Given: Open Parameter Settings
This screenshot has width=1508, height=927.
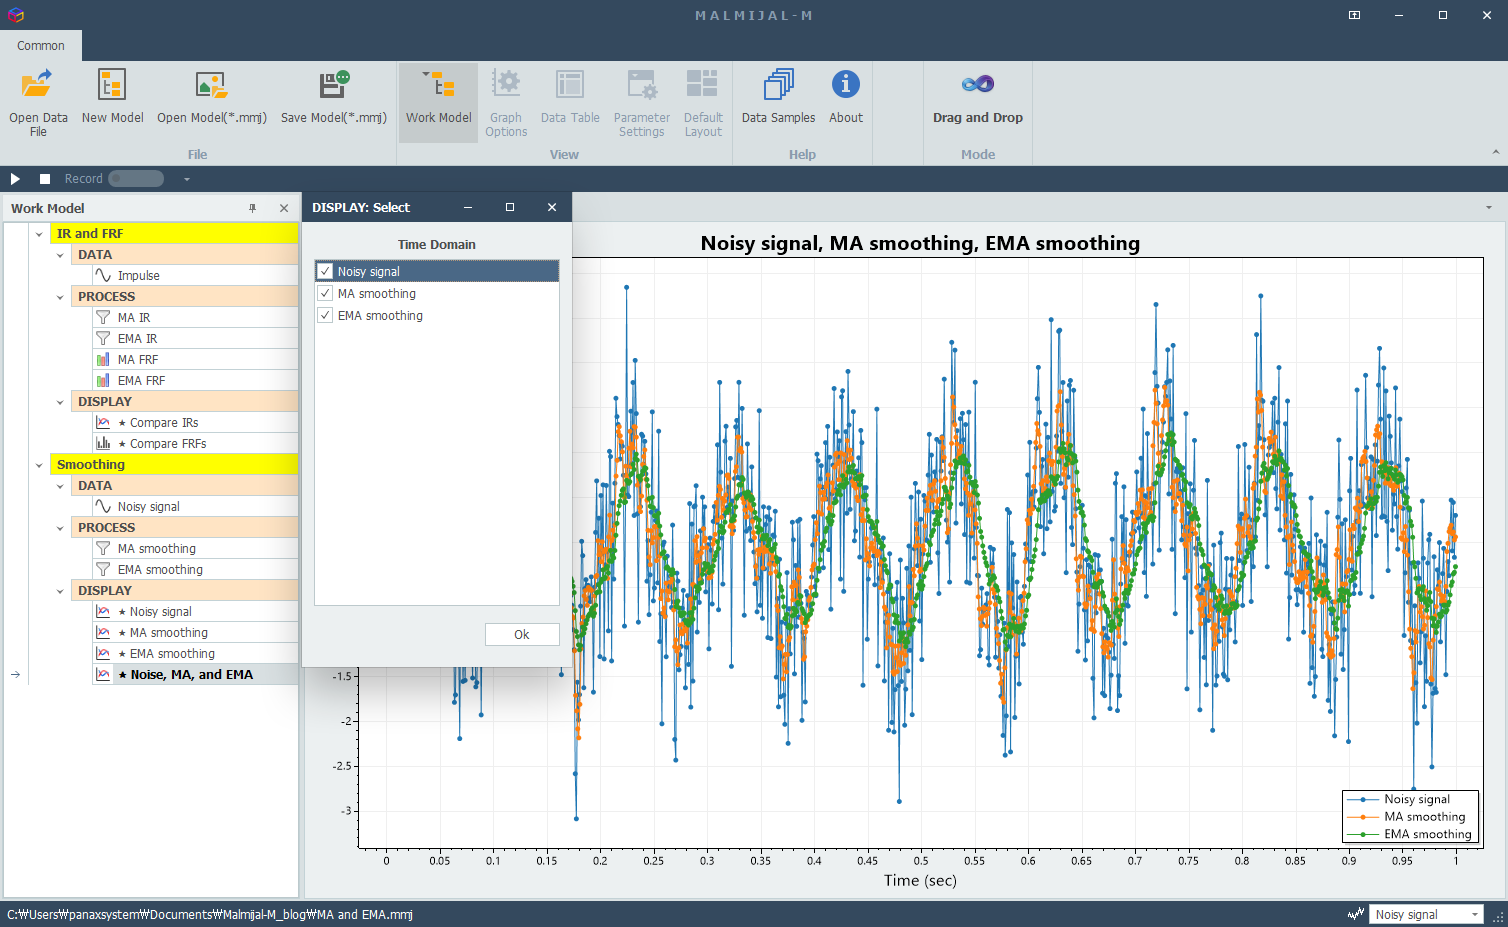Looking at the screenshot, I should click(641, 102).
